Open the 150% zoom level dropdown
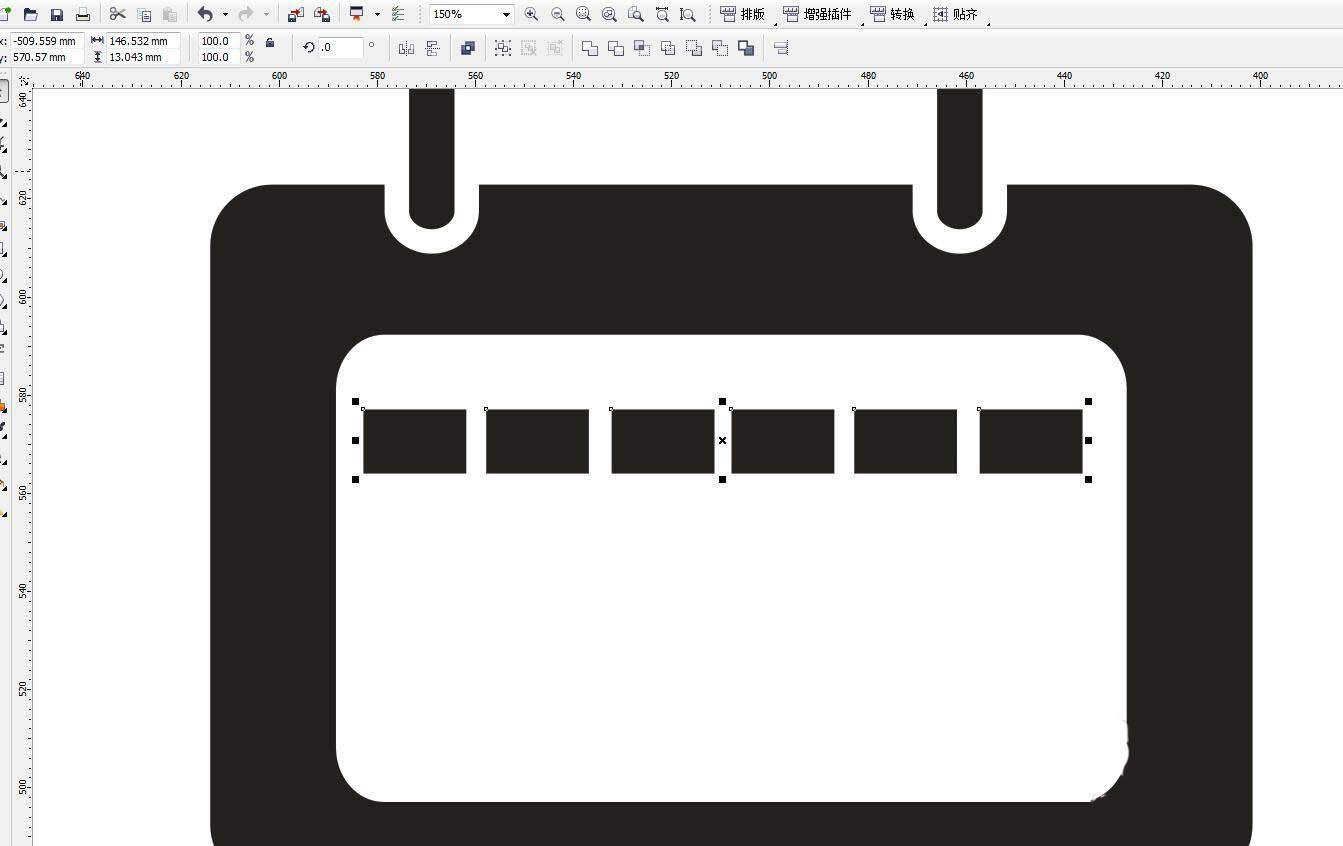Screen dimensions: 1343x846 (506, 14)
